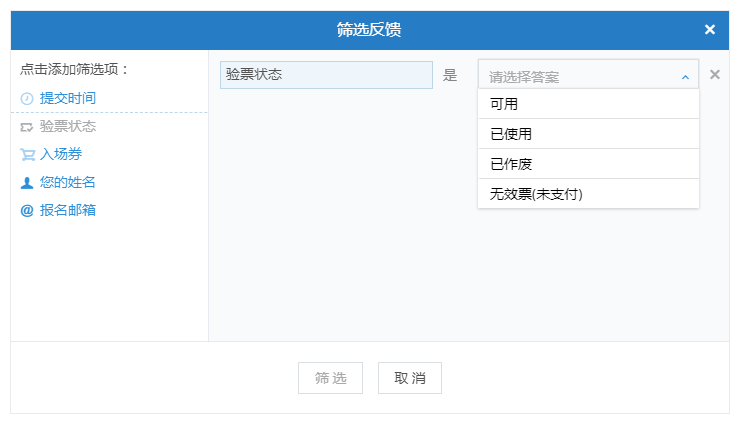This screenshot has width=740, height=424.
Task: Open the 请选择答案 combo box
Action: coord(588,75)
